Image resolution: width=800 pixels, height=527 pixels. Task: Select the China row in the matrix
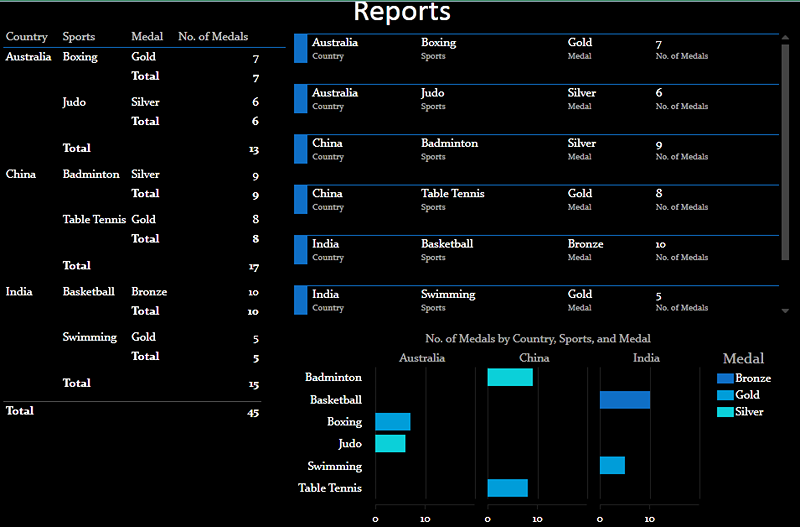click(x=21, y=174)
